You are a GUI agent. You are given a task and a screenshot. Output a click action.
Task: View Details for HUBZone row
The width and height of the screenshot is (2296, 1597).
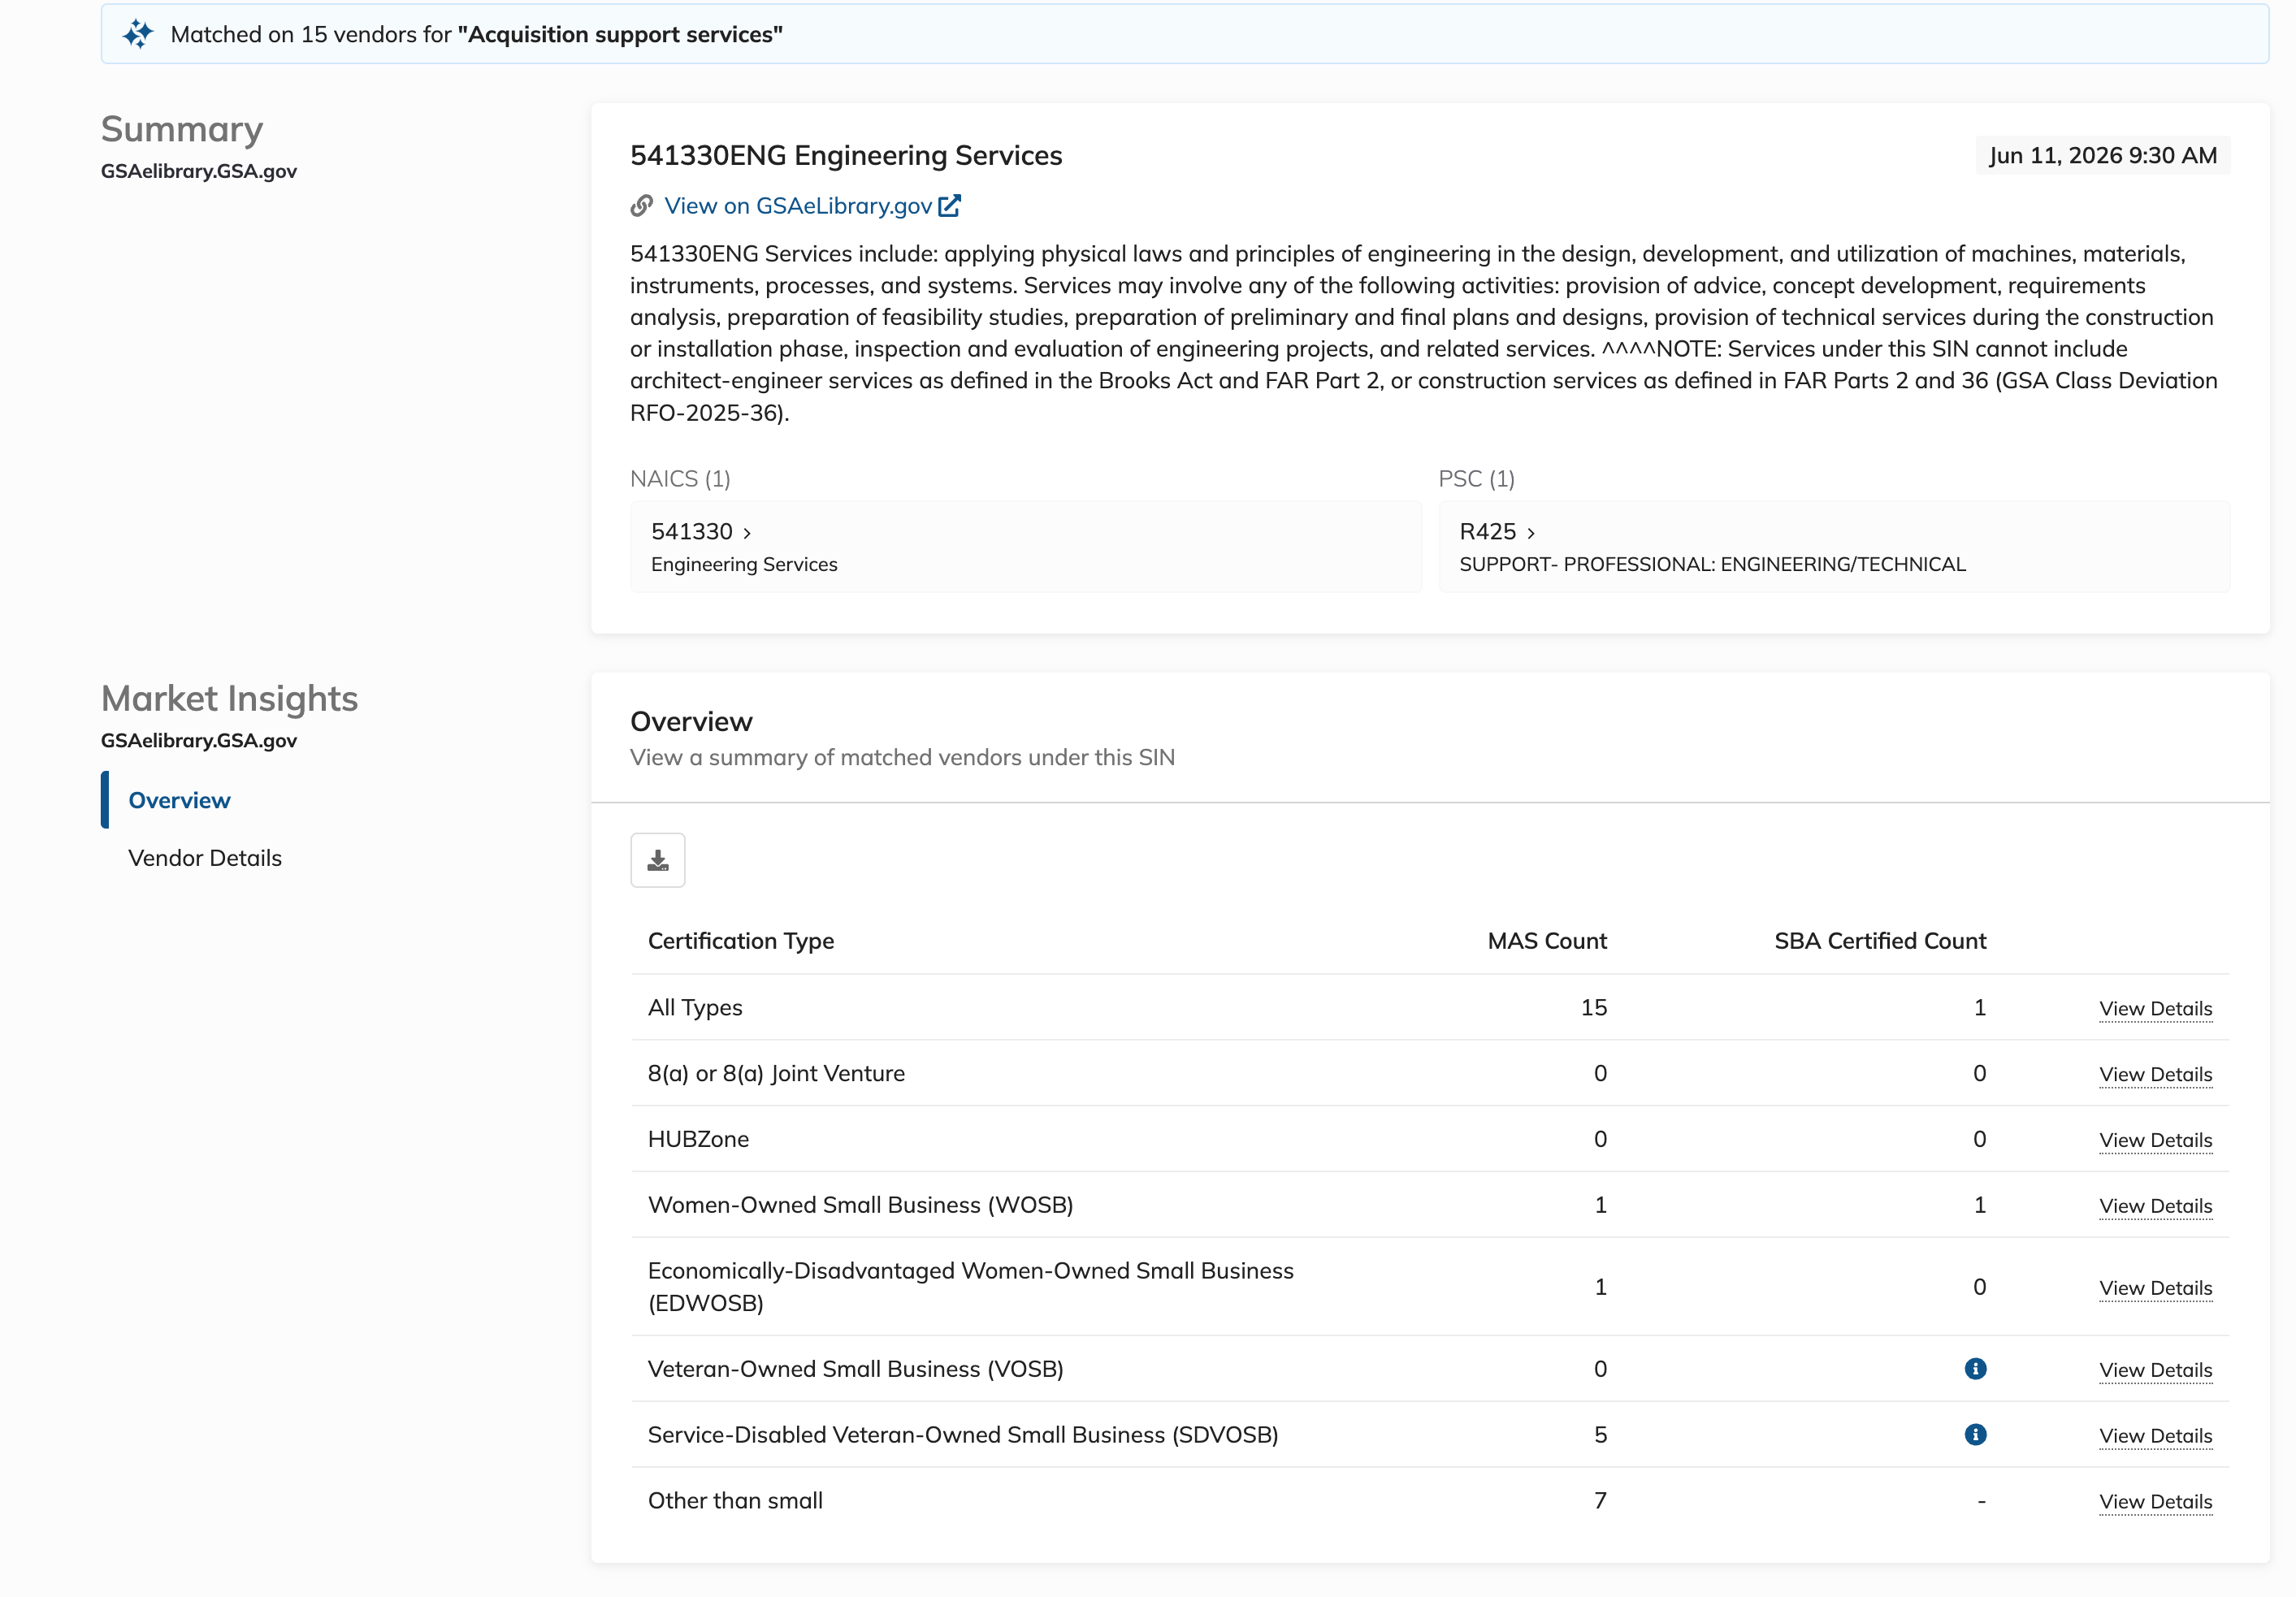pyautogui.click(x=2155, y=1140)
